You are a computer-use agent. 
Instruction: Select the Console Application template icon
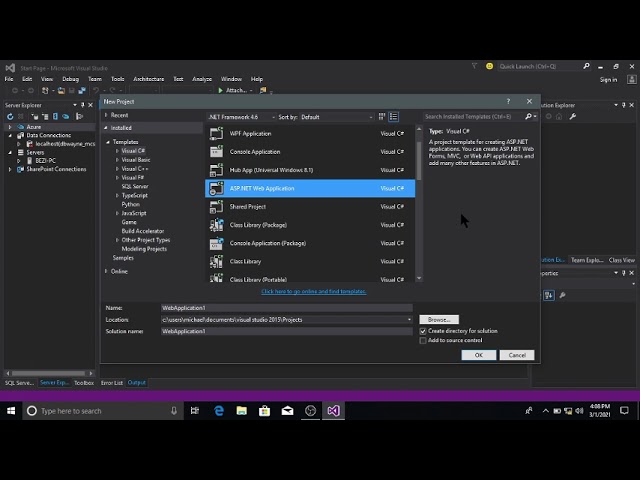pyautogui.click(x=216, y=151)
